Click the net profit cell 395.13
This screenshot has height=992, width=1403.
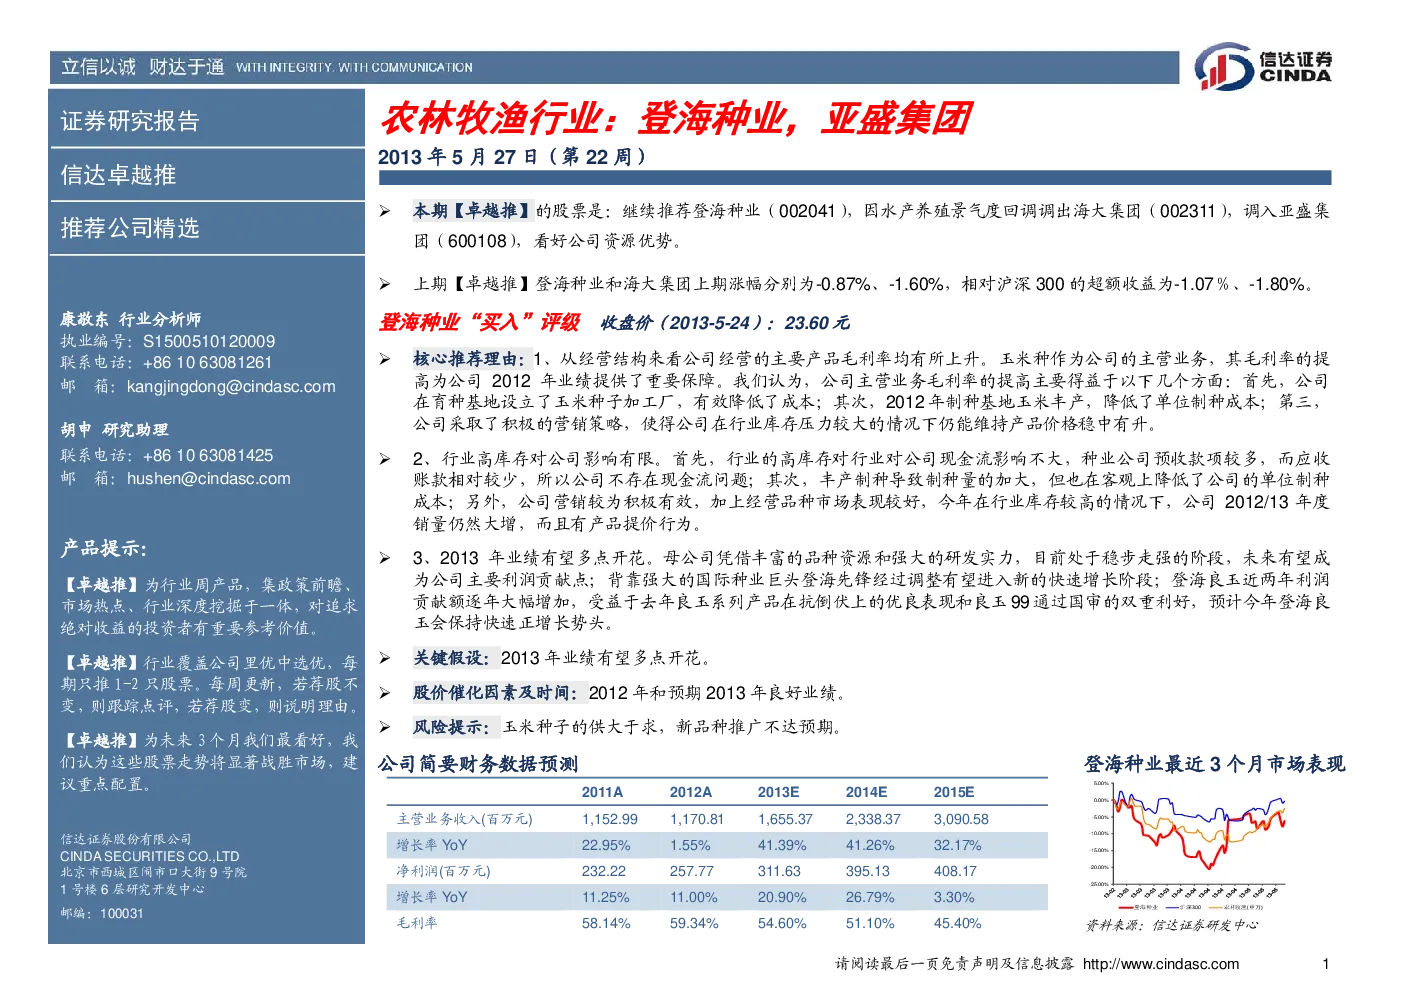coord(868,871)
